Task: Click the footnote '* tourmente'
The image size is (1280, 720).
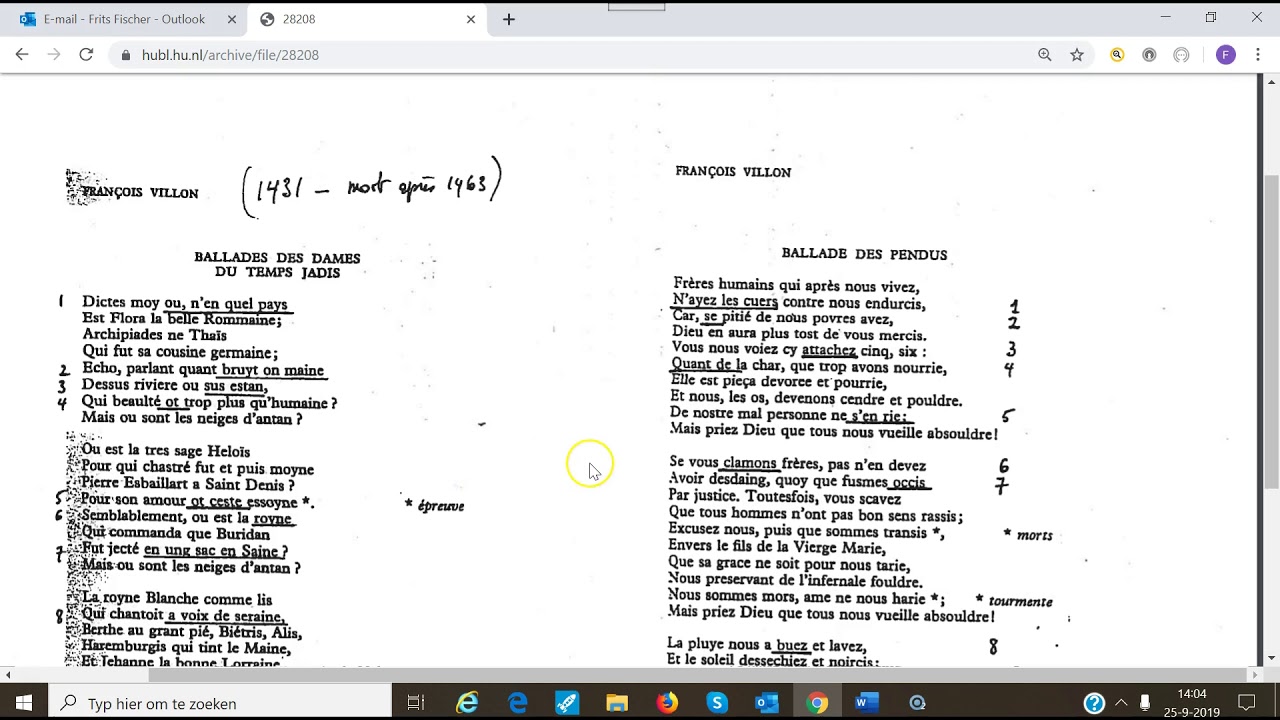Action: [1014, 601]
